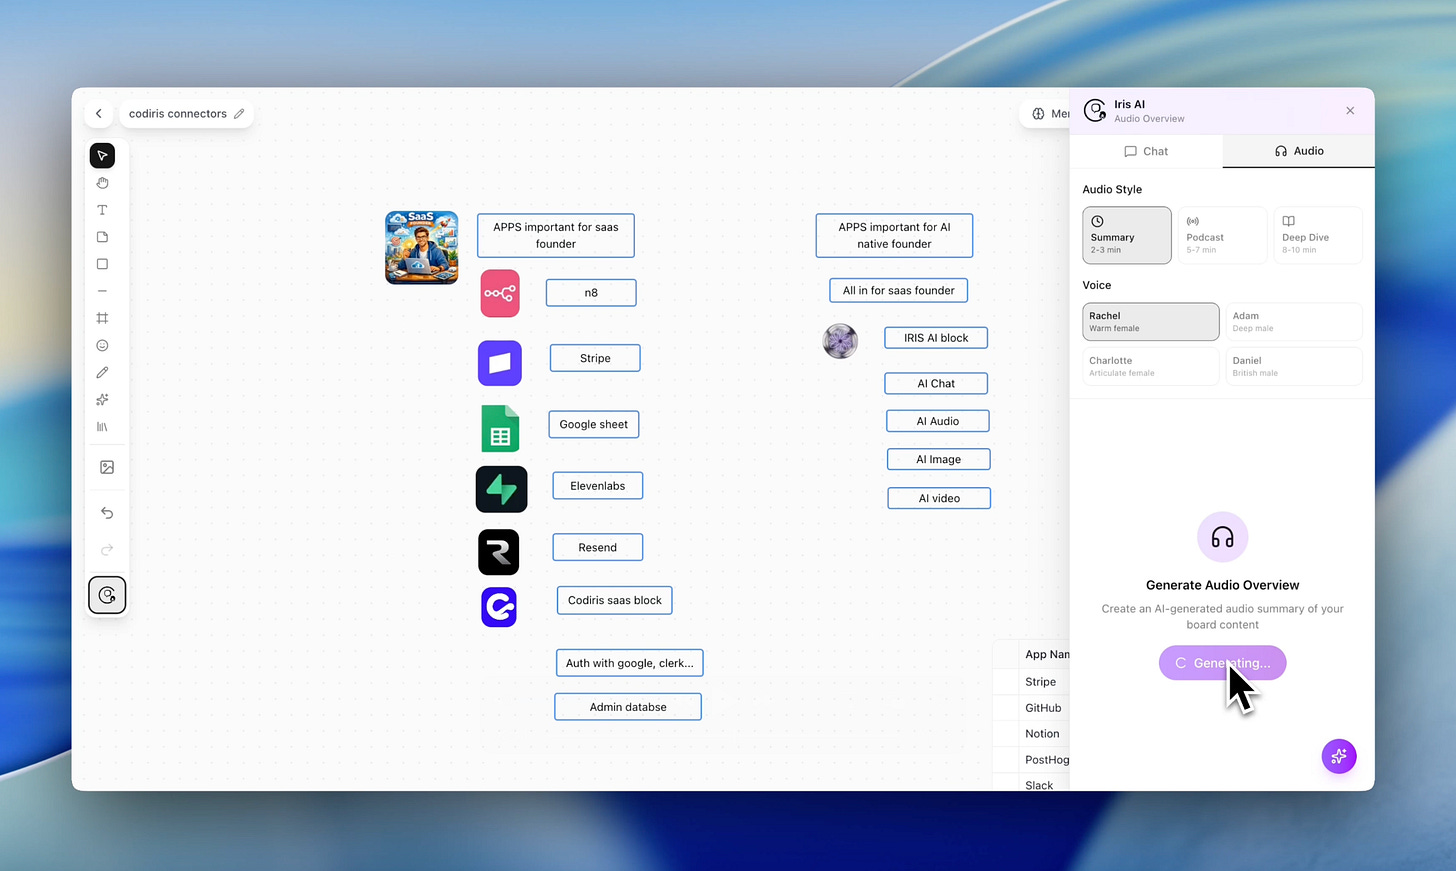The width and height of the screenshot is (1456, 871).
Task: Select the line tool
Action: point(102,291)
